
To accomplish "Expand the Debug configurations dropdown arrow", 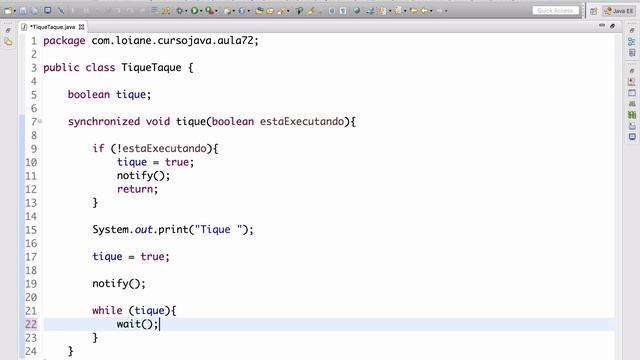I will point(186,11).
